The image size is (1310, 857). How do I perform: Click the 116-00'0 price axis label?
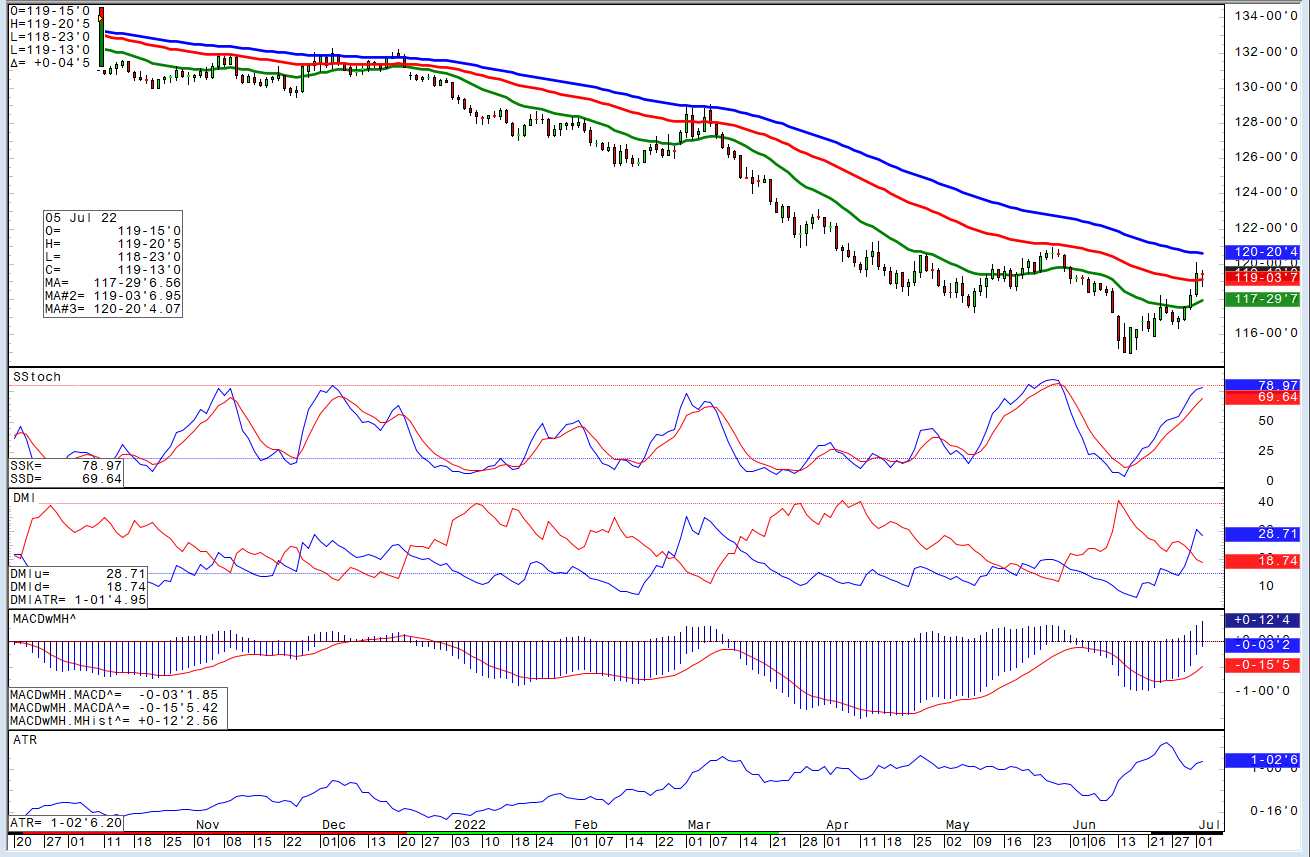[x=1266, y=332]
